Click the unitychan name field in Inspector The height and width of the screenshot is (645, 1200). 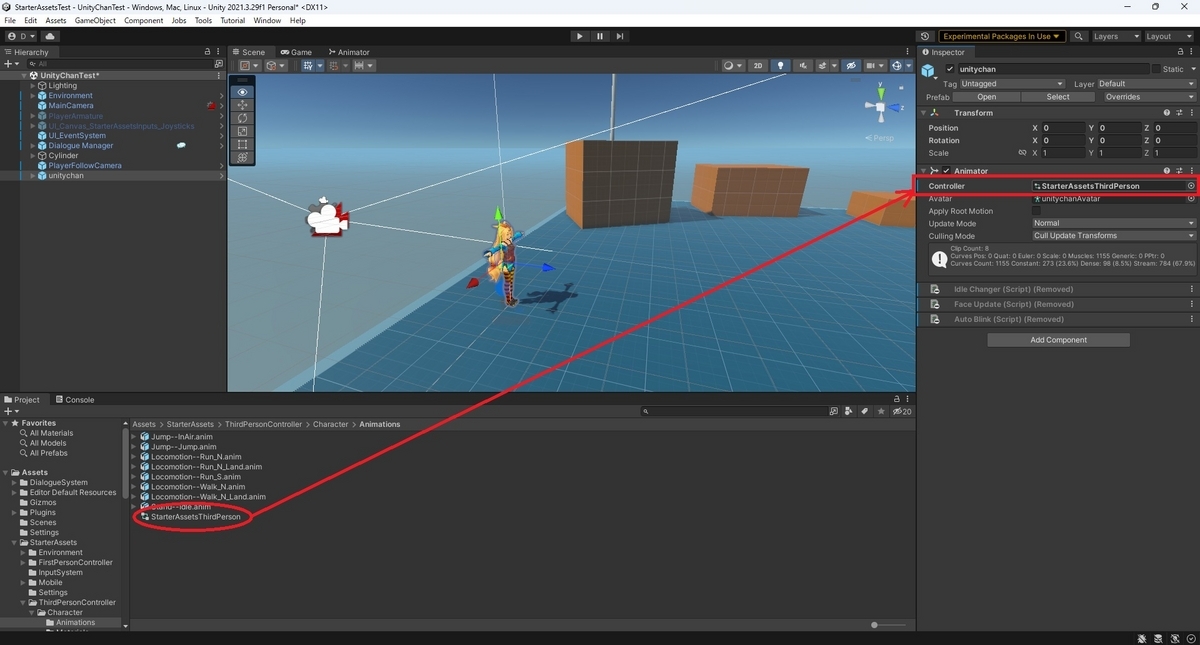(1052, 69)
